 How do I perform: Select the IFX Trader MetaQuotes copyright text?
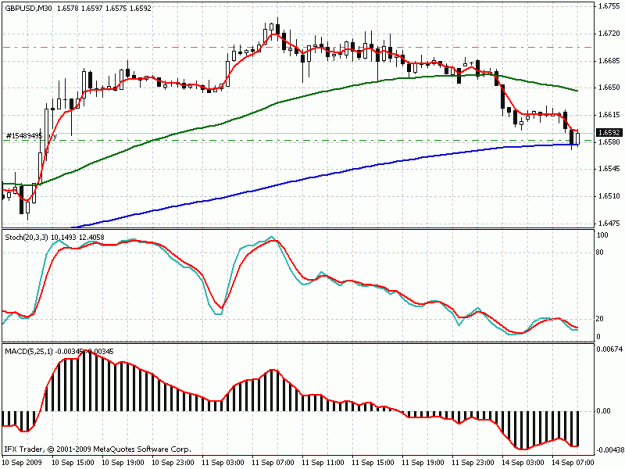(x=98, y=449)
